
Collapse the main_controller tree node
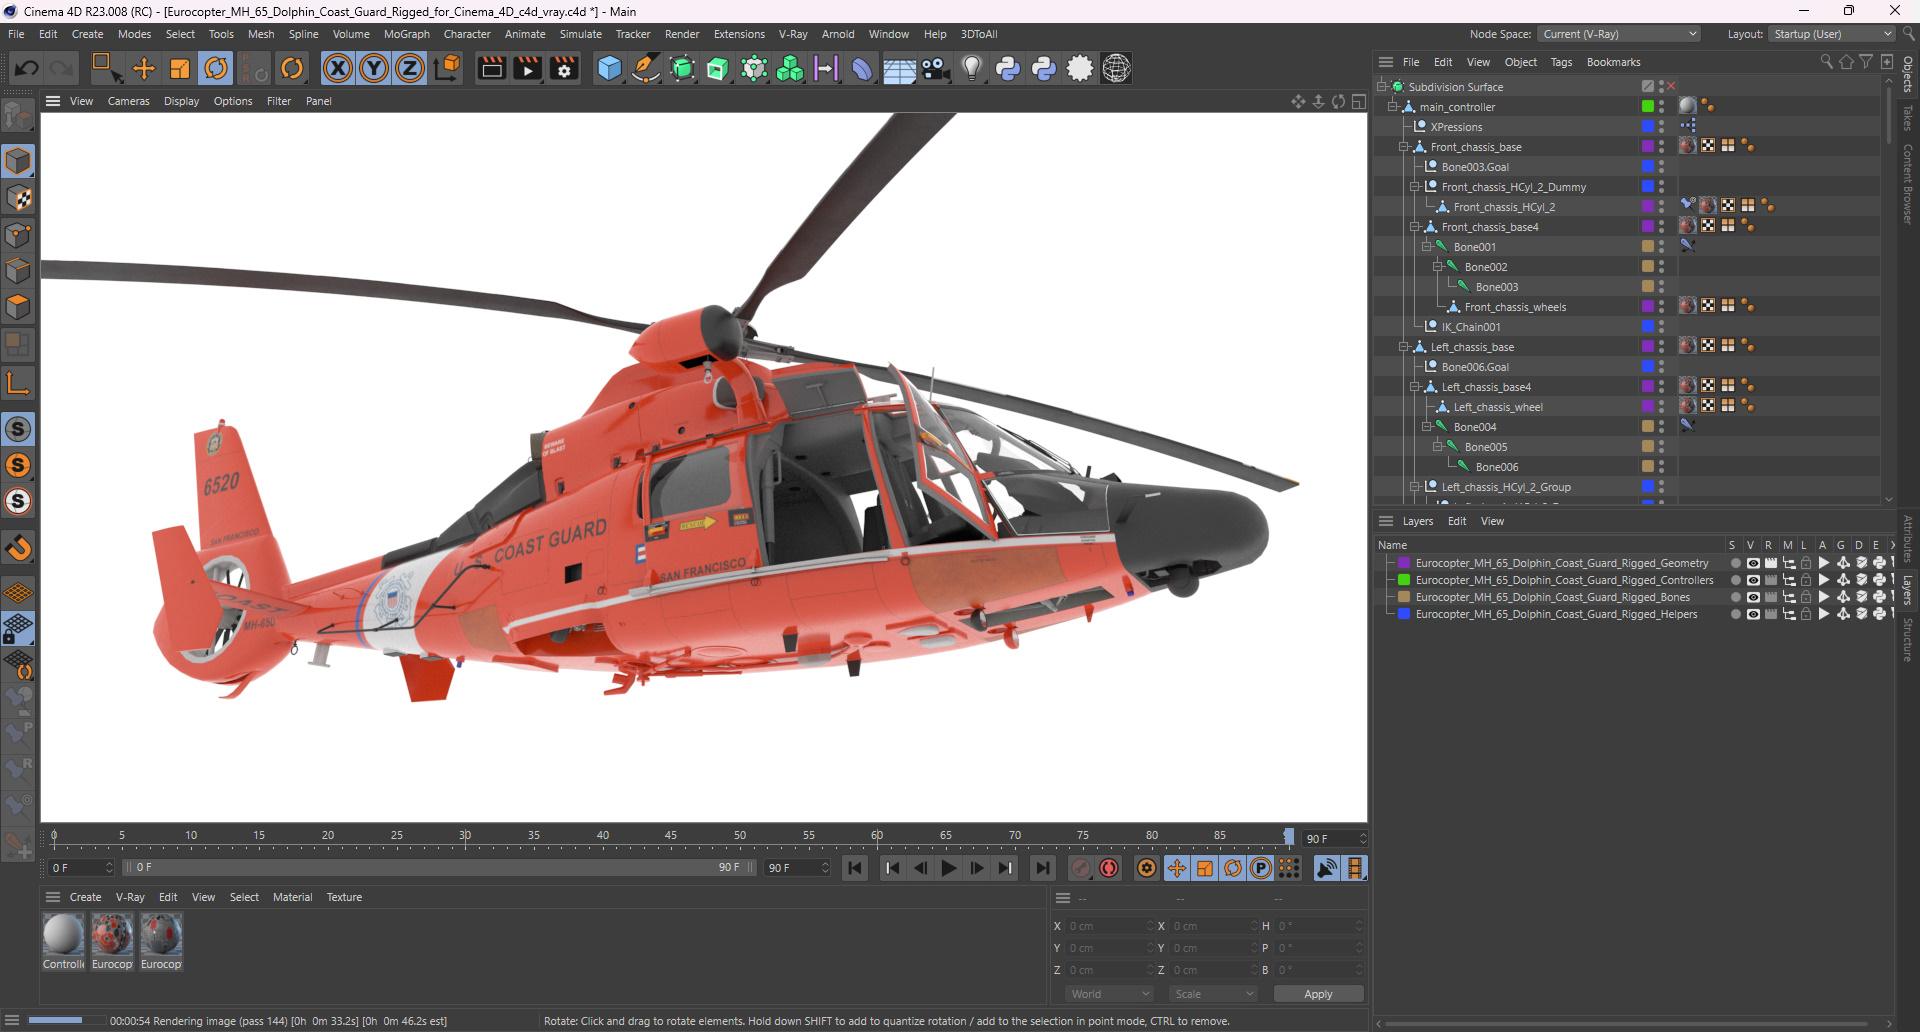1393,107
